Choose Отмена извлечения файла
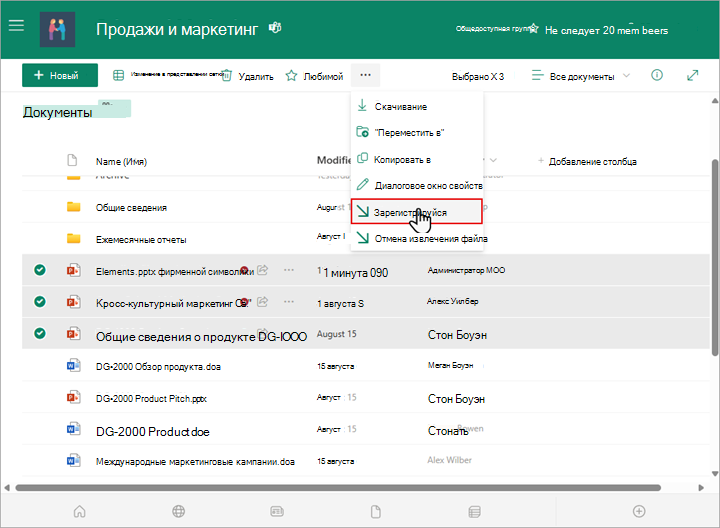This screenshot has height=528, width=720. (x=417, y=238)
